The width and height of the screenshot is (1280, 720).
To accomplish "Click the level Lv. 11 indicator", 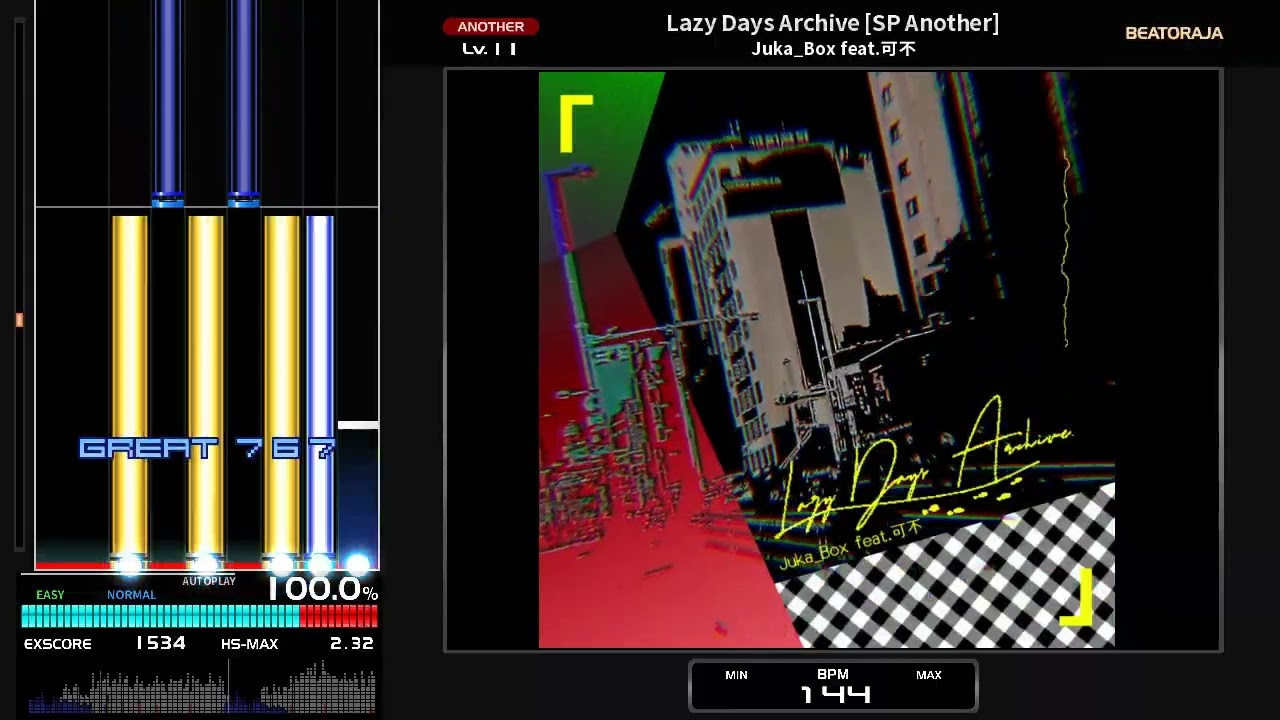I will [489, 48].
